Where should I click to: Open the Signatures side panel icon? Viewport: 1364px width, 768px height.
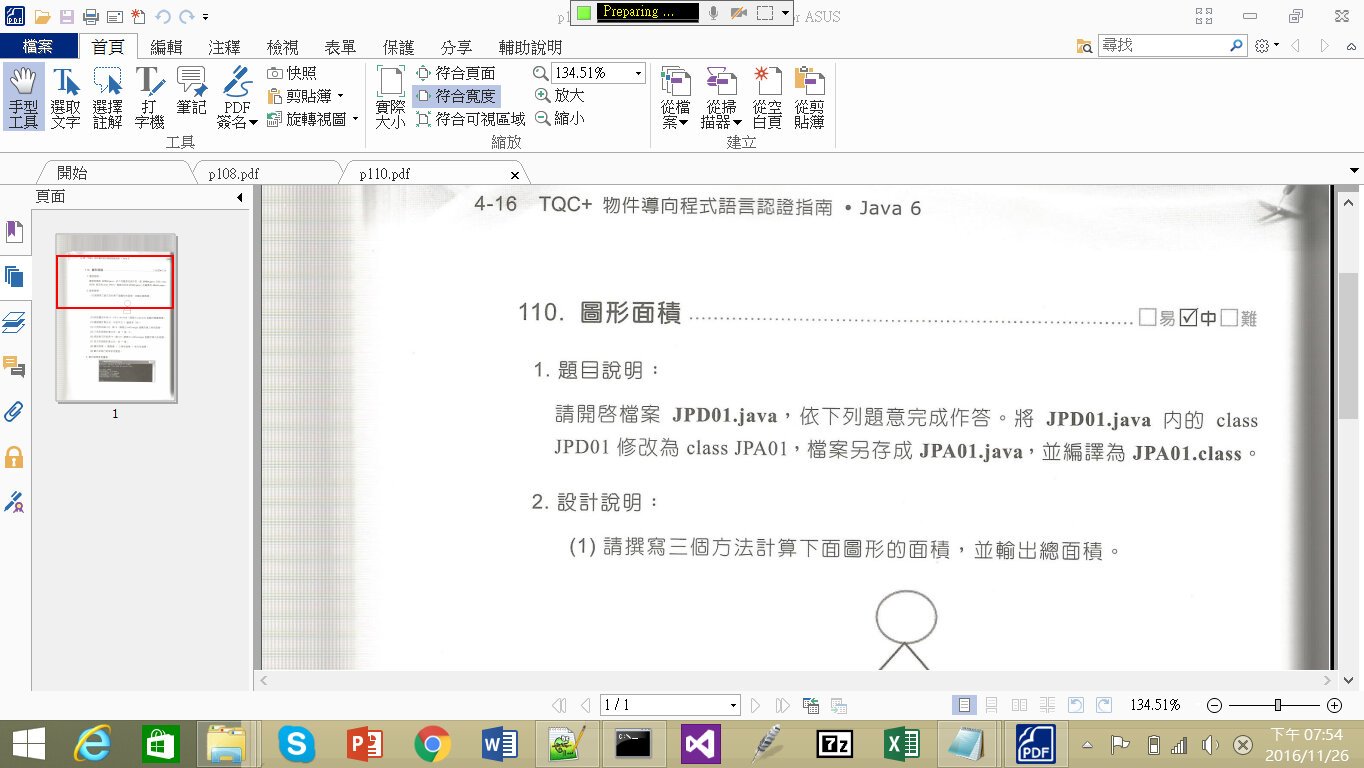point(14,501)
